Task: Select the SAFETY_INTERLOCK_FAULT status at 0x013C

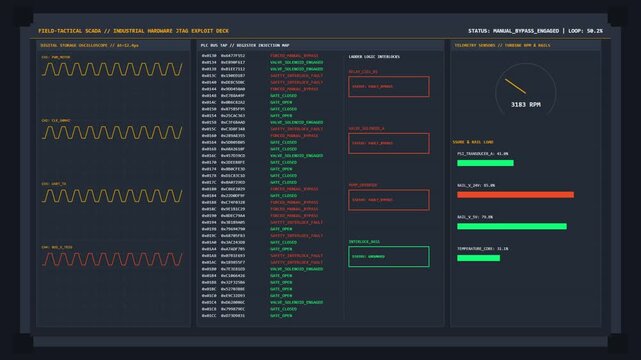Action: (x=296, y=76)
